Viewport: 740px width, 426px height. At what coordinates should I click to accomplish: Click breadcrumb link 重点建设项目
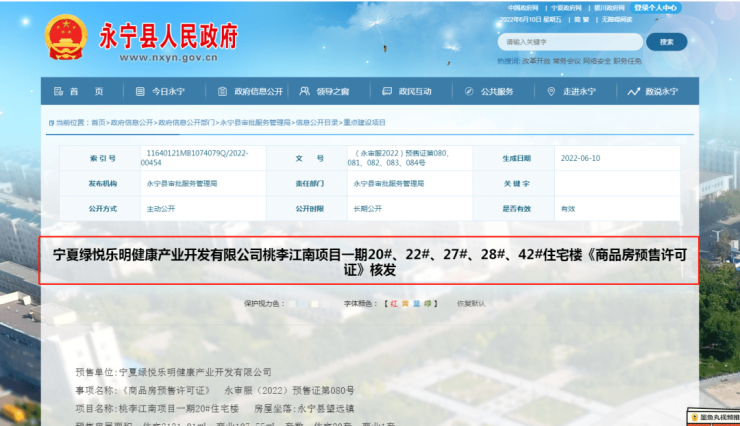coord(364,123)
